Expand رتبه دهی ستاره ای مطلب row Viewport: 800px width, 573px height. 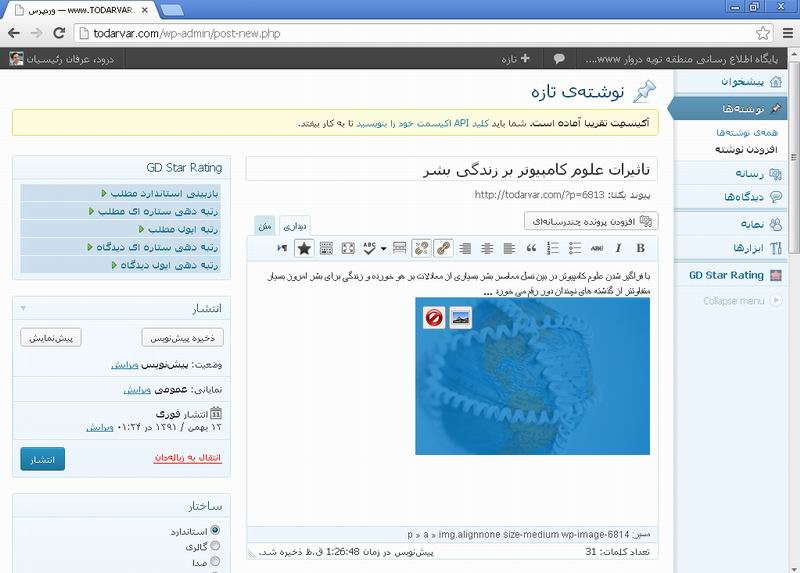pyautogui.click(x=121, y=211)
